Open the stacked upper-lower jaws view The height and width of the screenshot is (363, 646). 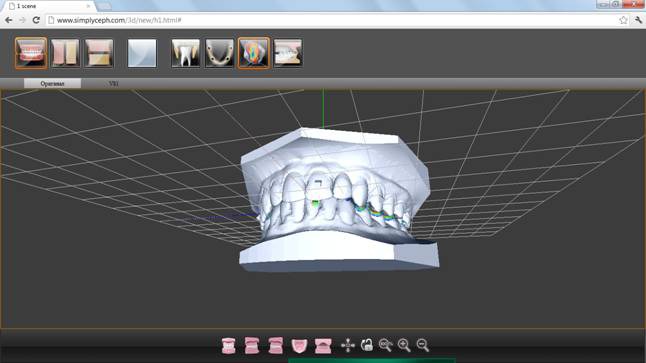tap(99, 53)
